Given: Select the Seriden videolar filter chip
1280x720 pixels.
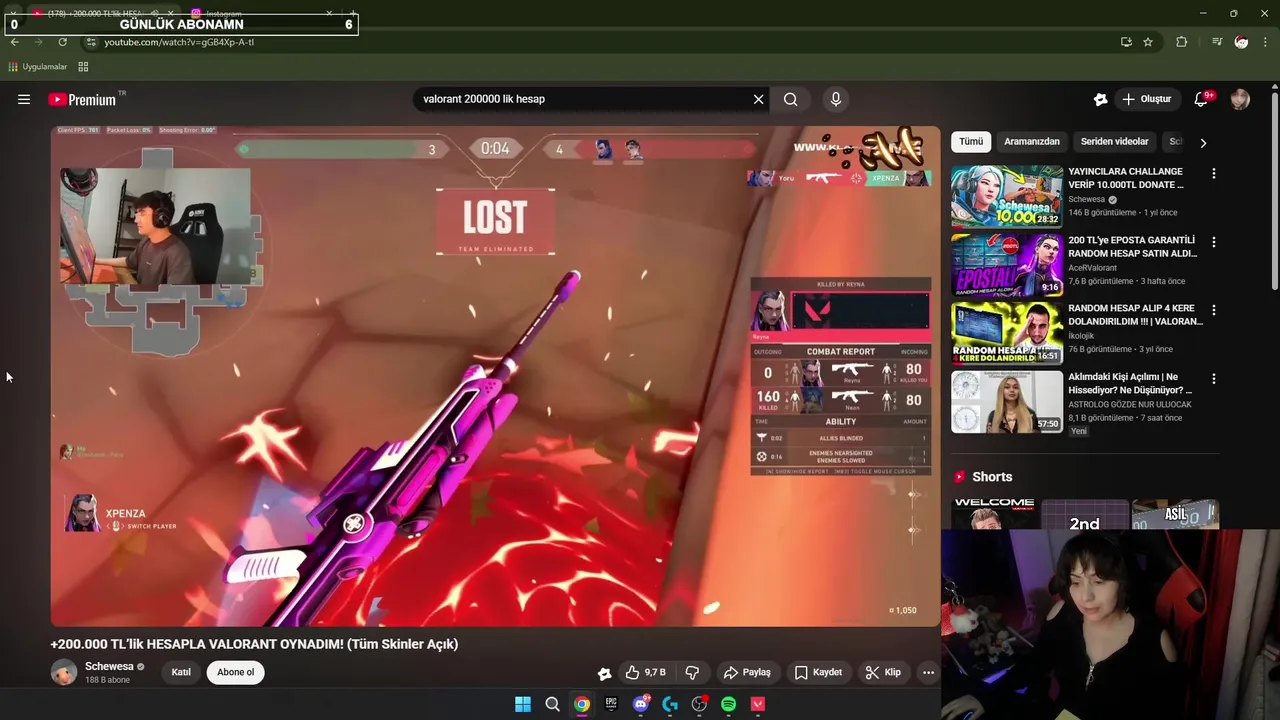Looking at the screenshot, I should point(1114,142).
